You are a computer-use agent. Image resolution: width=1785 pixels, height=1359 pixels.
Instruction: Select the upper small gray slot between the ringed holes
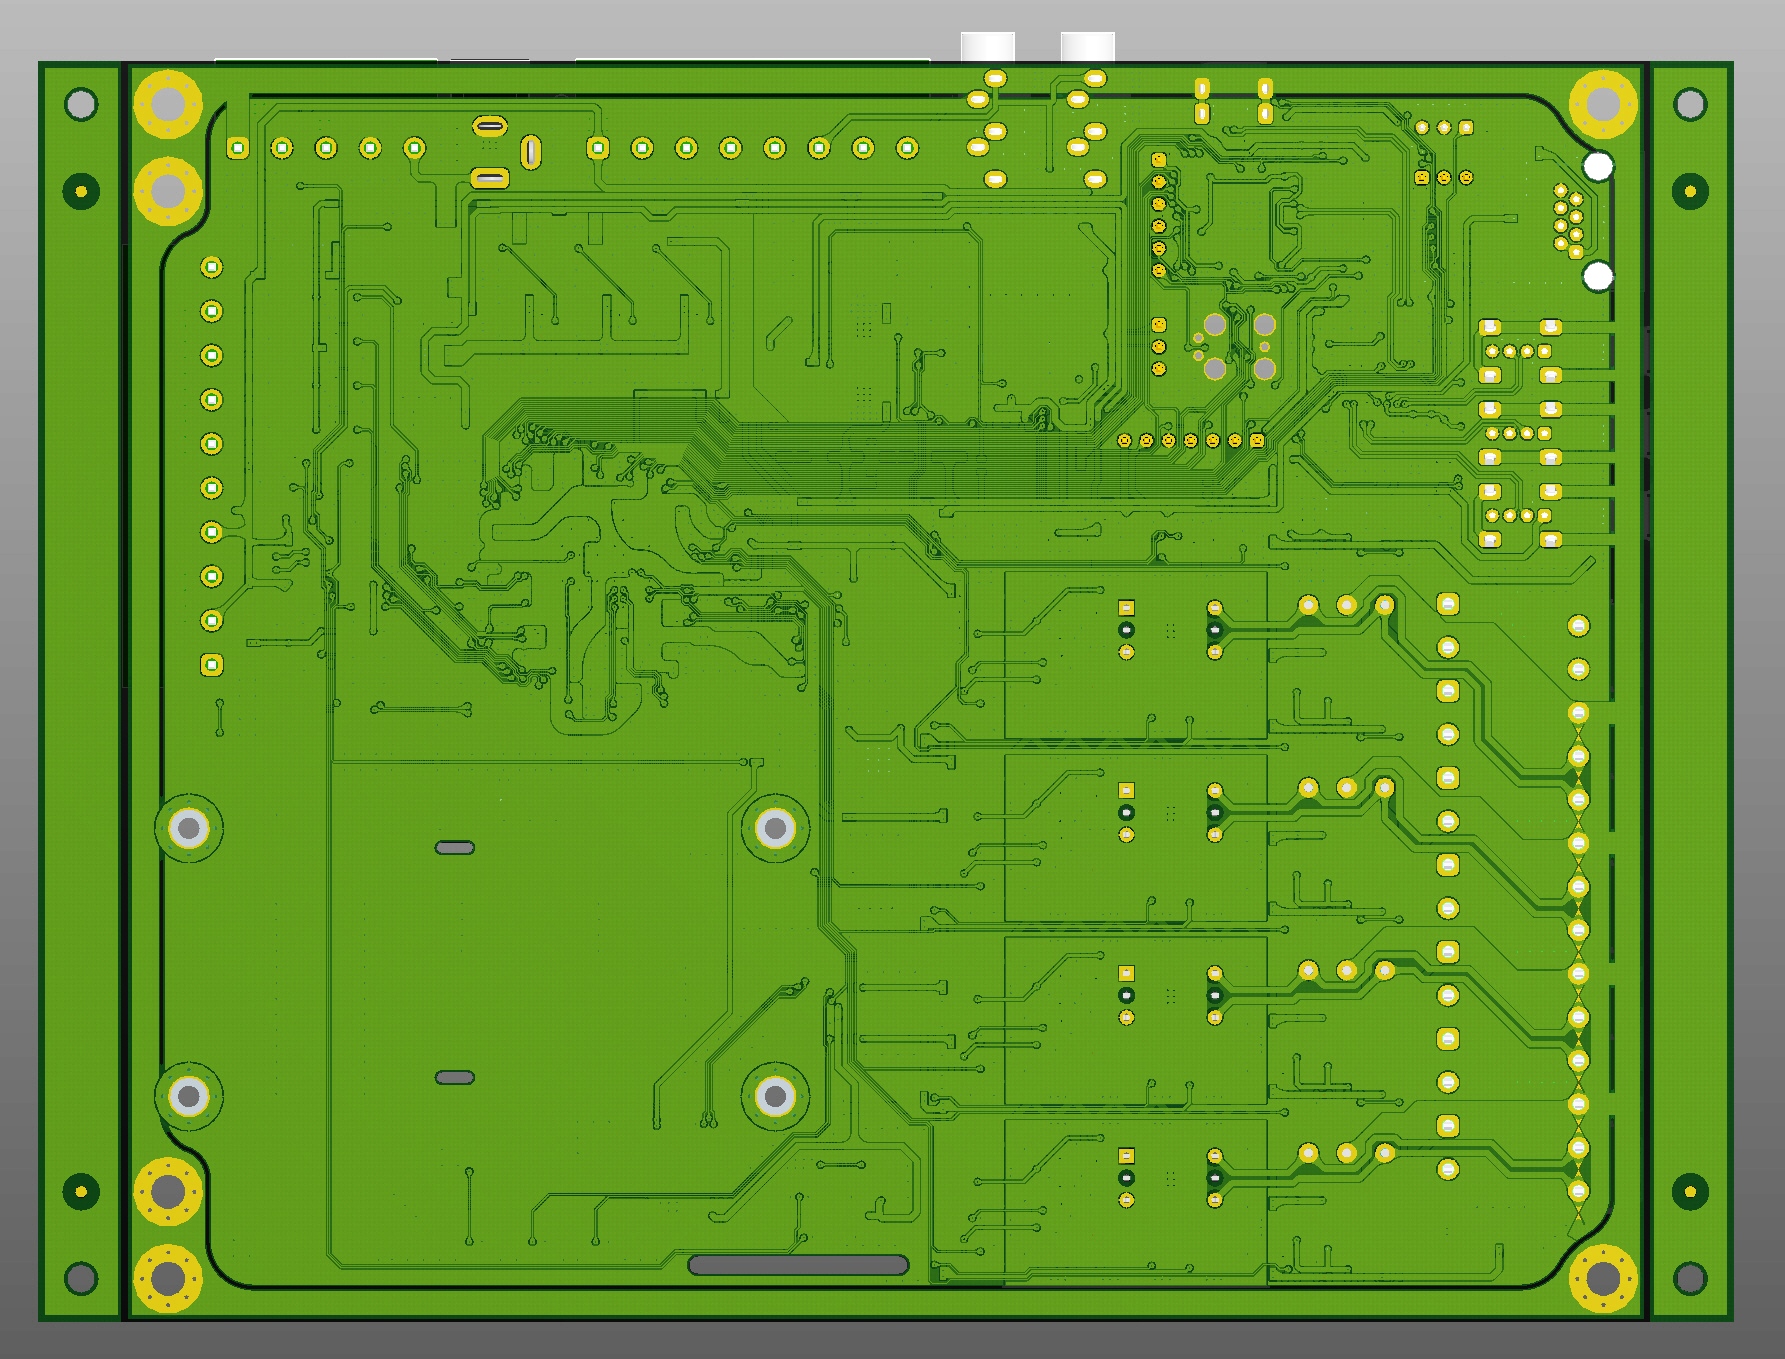[455, 848]
